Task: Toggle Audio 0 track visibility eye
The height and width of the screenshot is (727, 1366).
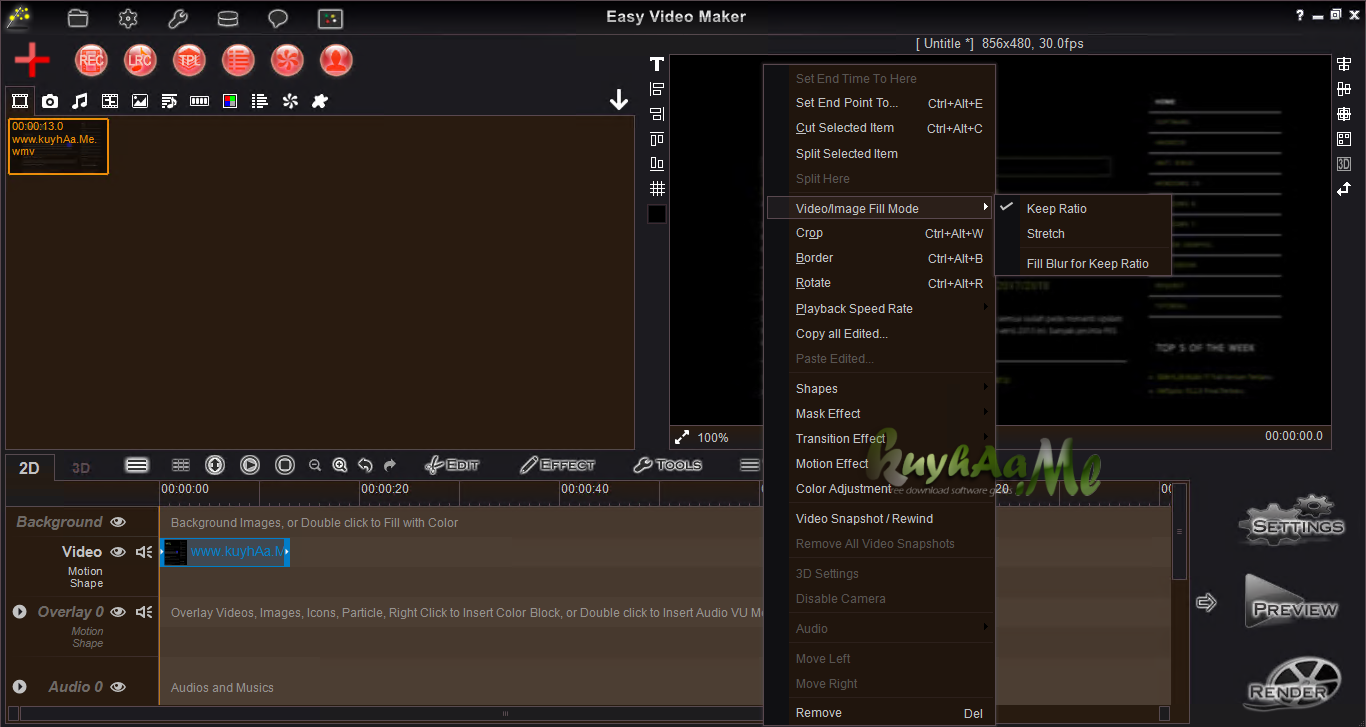Action: (118, 687)
